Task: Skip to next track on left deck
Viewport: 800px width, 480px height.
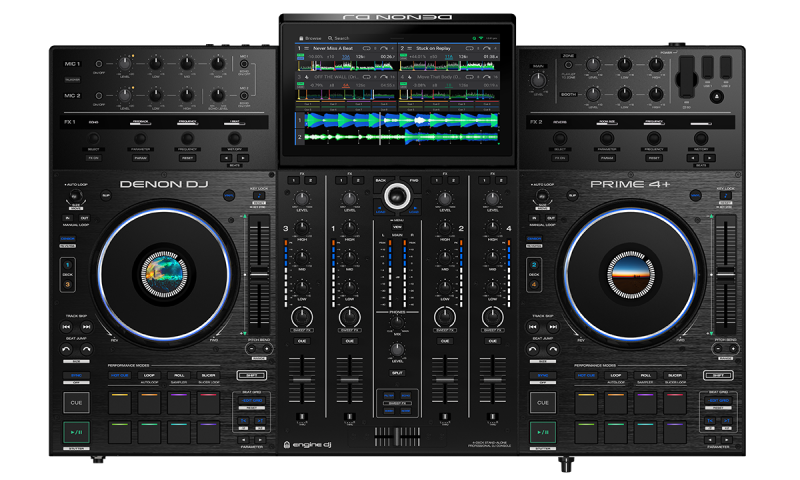Action: (86, 326)
